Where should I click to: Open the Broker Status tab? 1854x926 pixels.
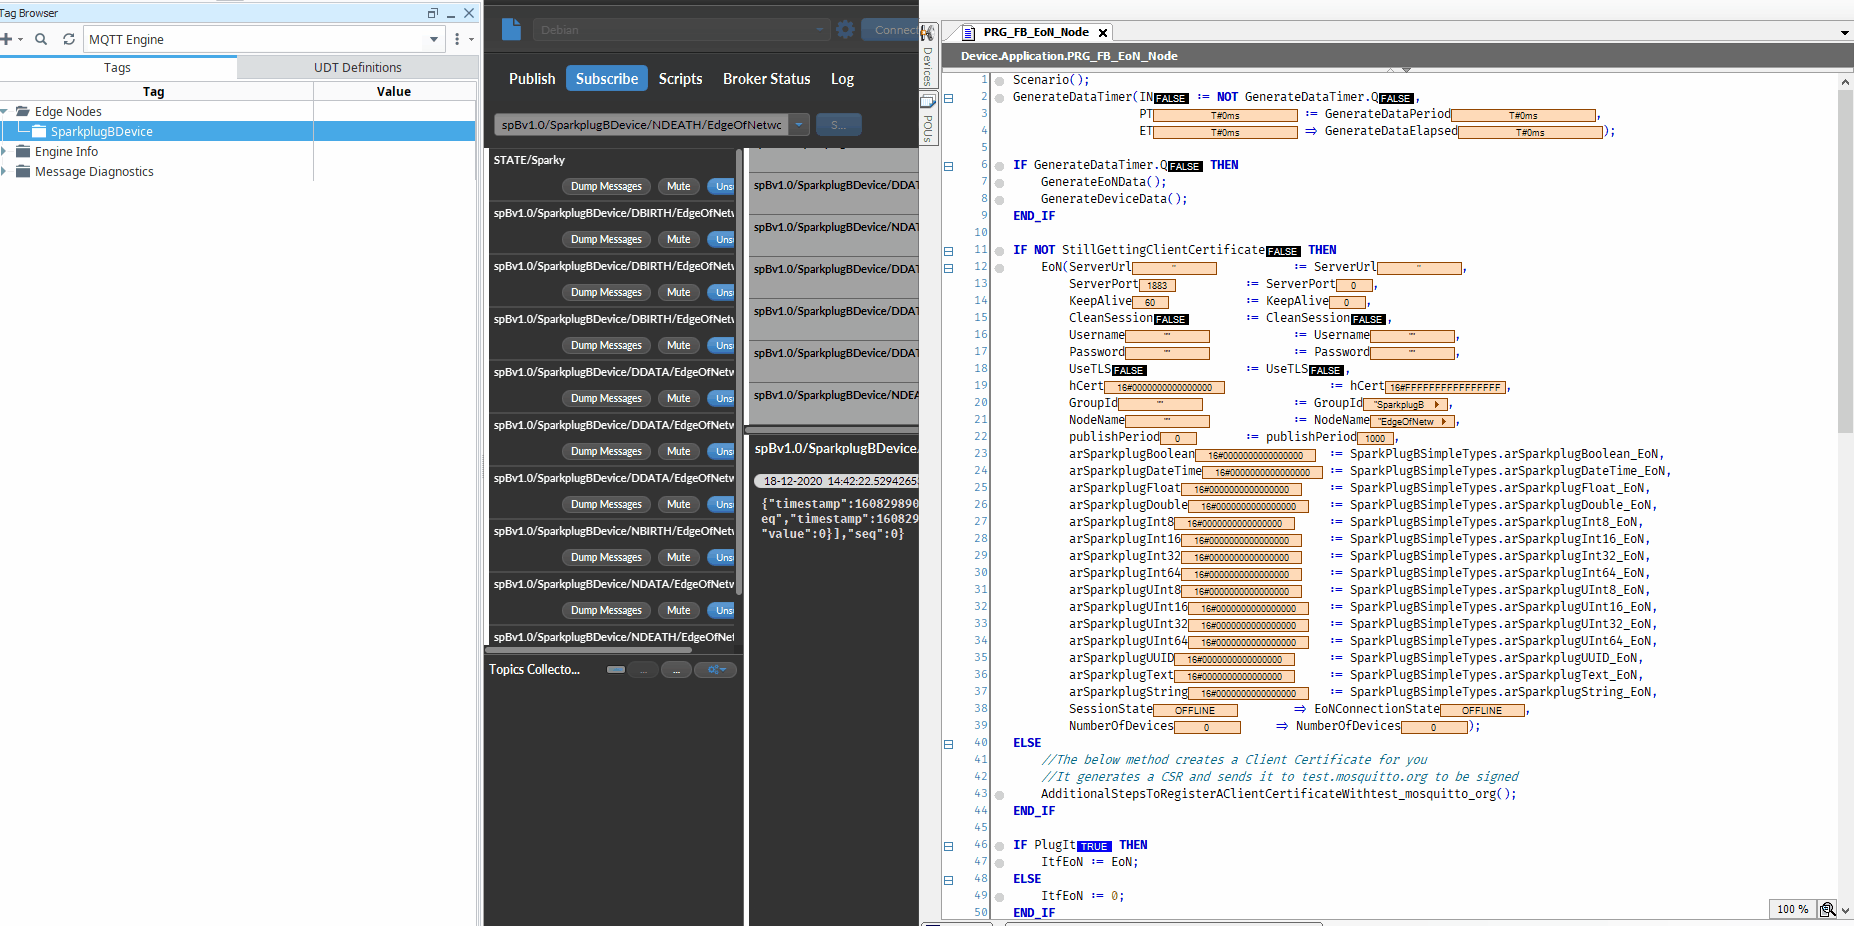tap(766, 78)
